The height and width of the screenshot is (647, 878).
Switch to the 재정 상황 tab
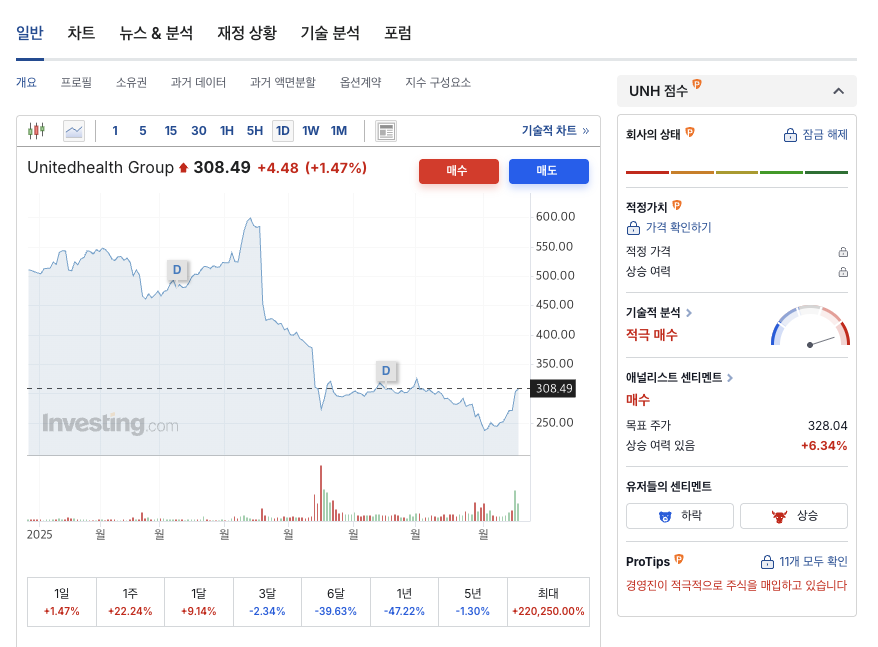coord(246,33)
